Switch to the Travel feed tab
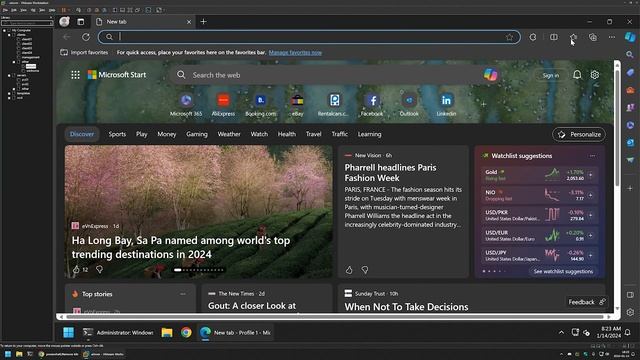Screen dimensions: 640x360 [x=313, y=134]
